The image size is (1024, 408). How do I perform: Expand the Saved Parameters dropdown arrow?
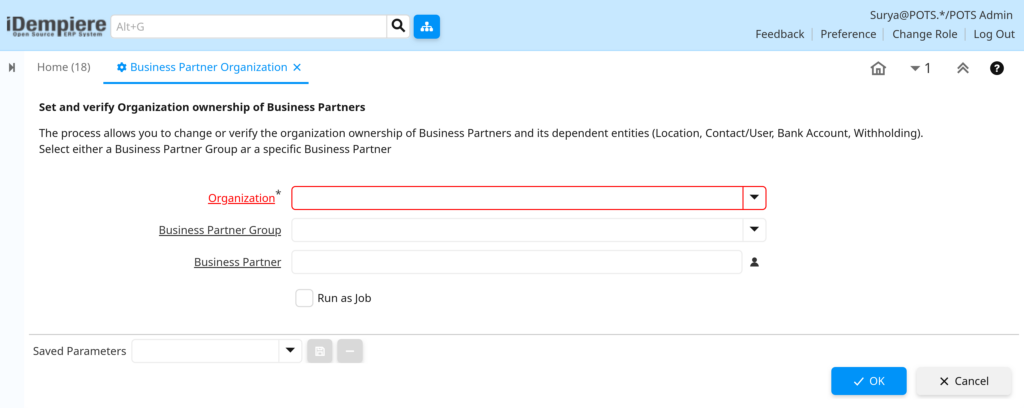[x=290, y=351]
